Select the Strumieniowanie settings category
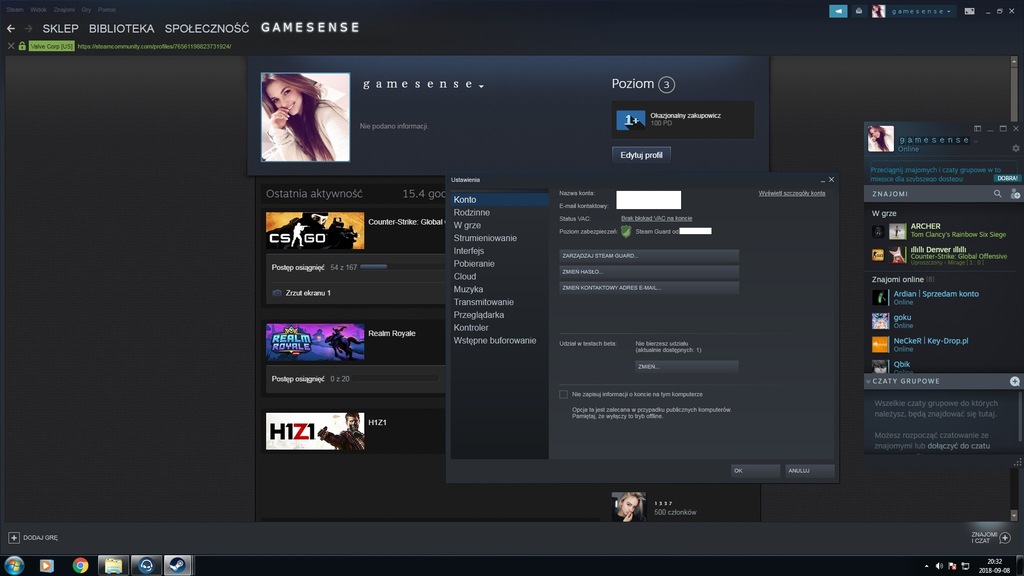This screenshot has height=576, width=1024. point(500,238)
